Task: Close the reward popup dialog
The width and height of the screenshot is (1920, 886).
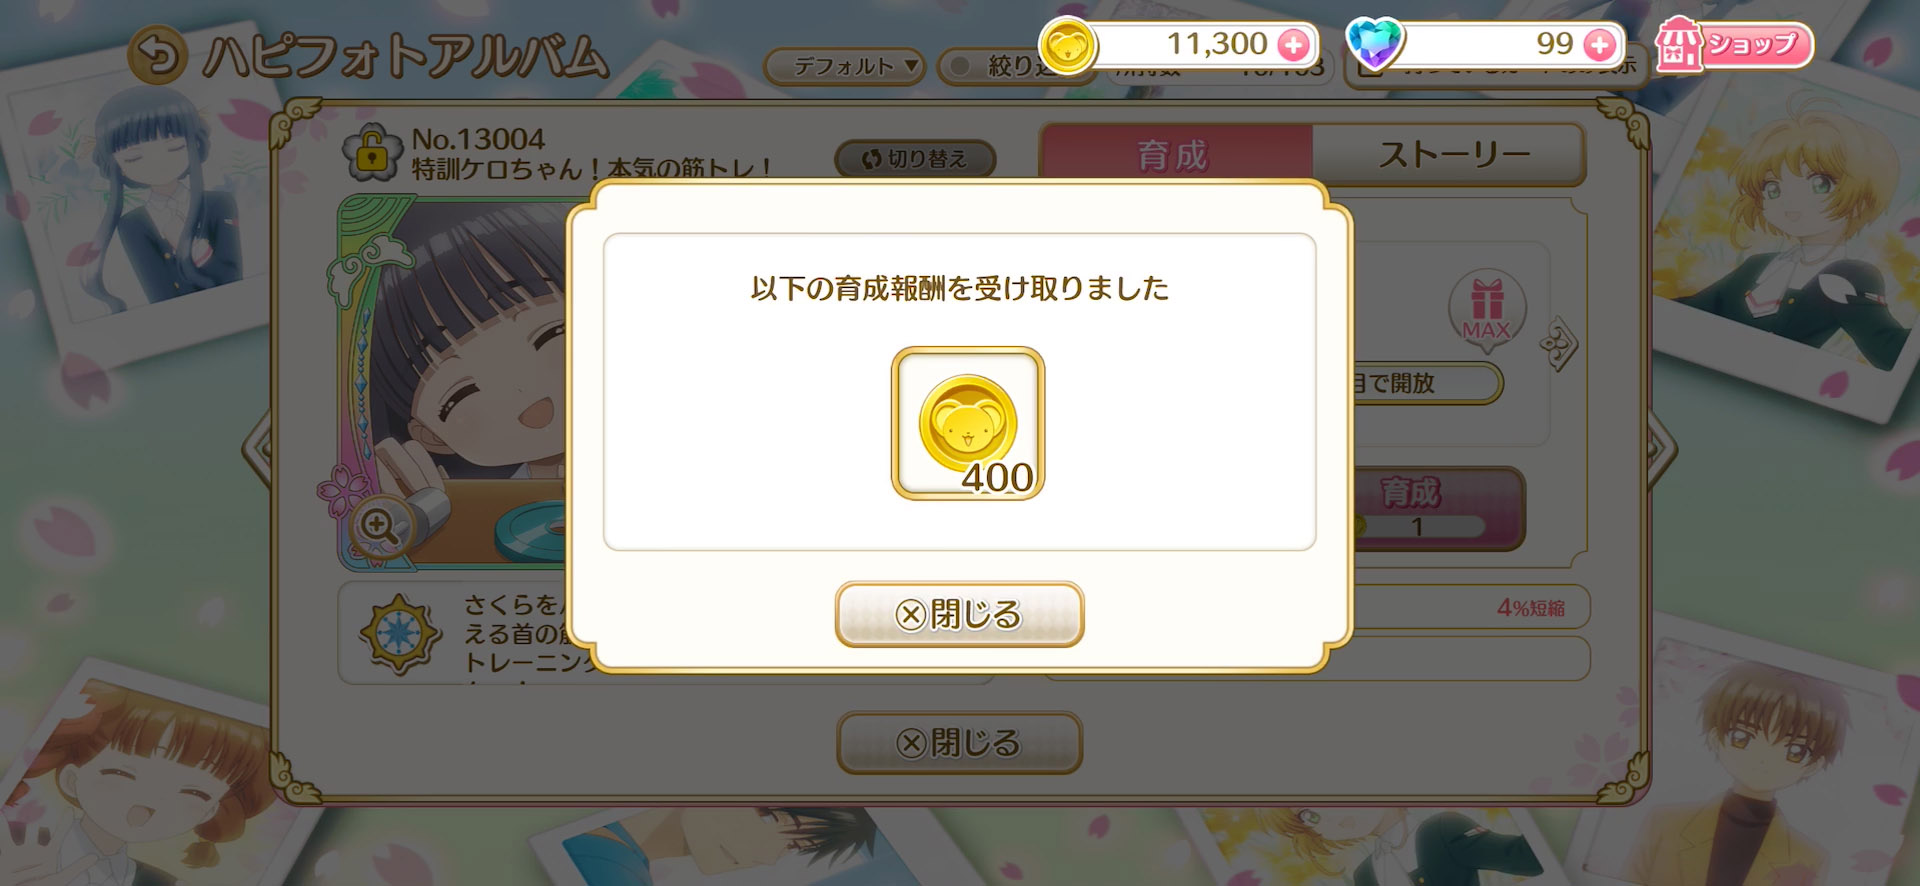Action: [x=959, y=614]
